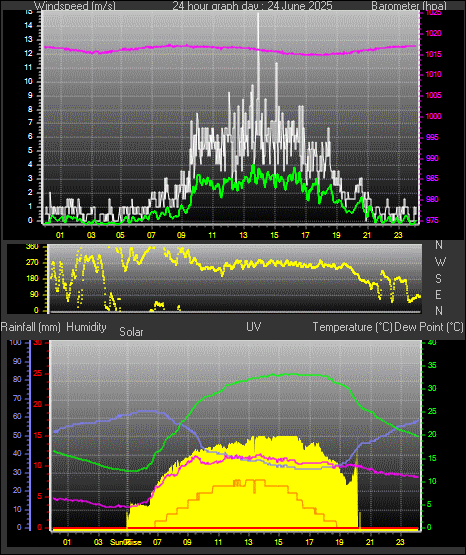The height and width of the screenshot is (555, 466).
Task: Click the S compass label on direction graph
Action: 438,279
